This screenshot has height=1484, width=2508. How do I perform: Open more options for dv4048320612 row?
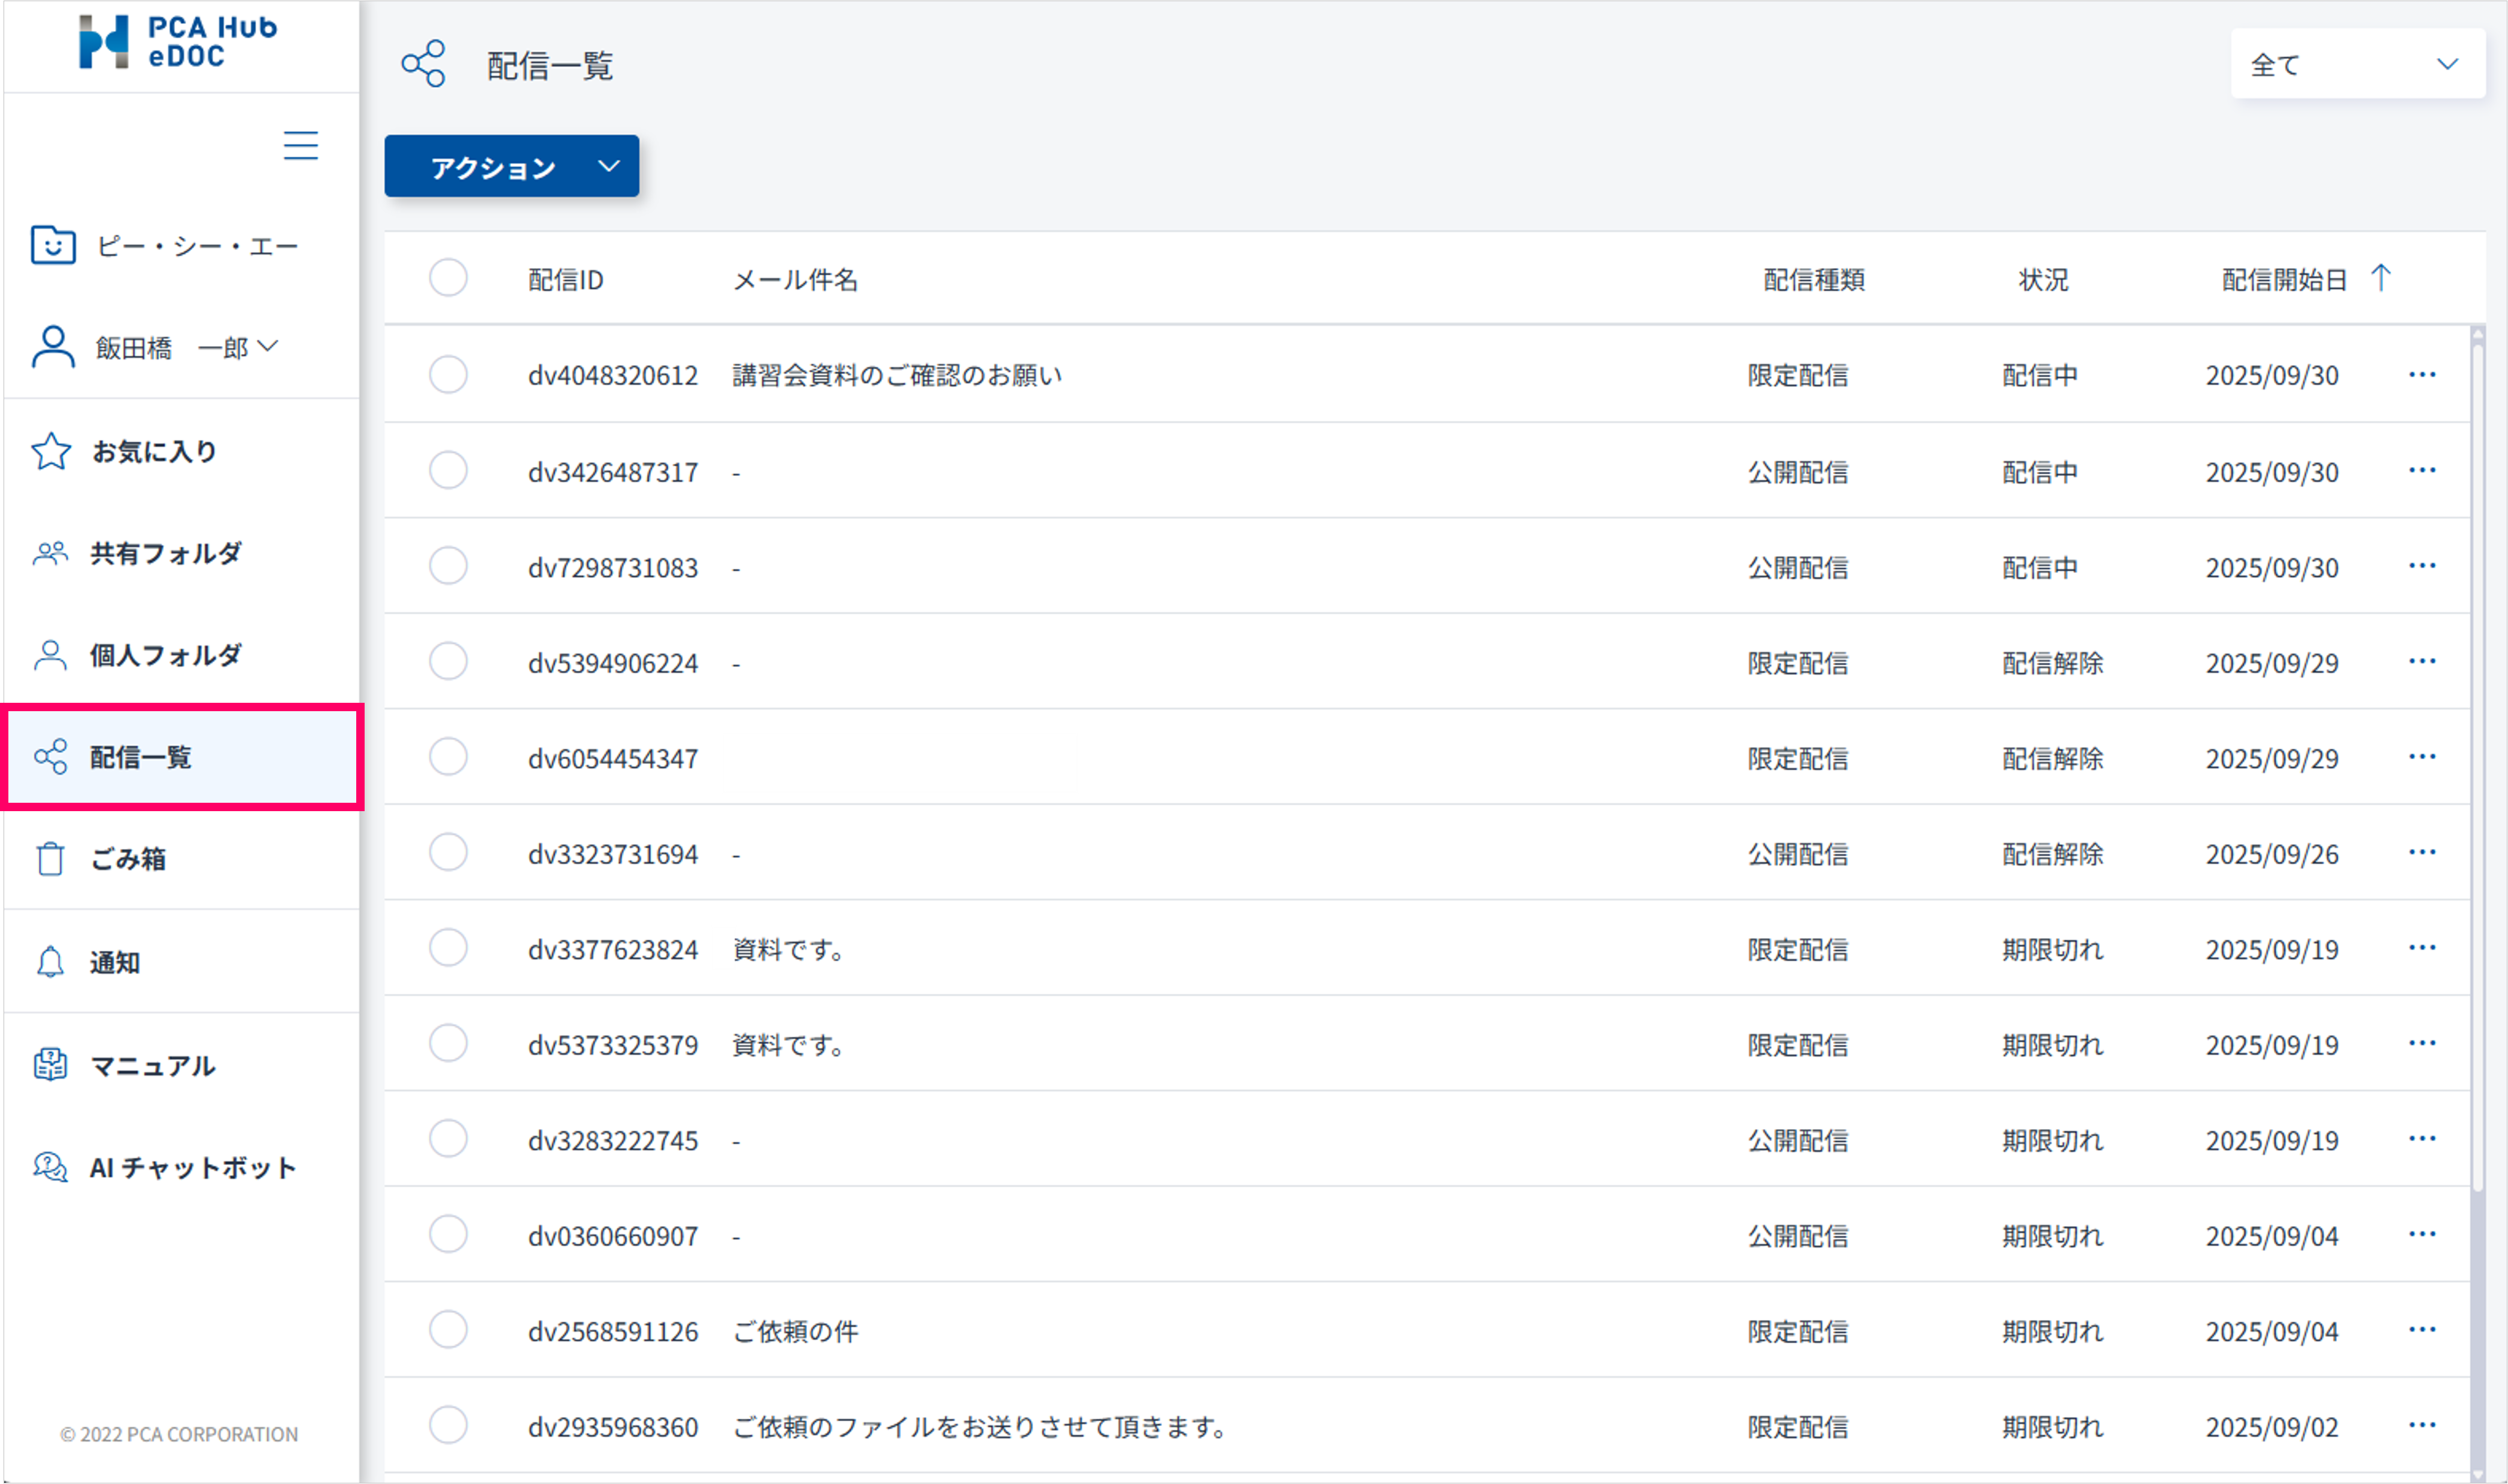coord(2421,375)
